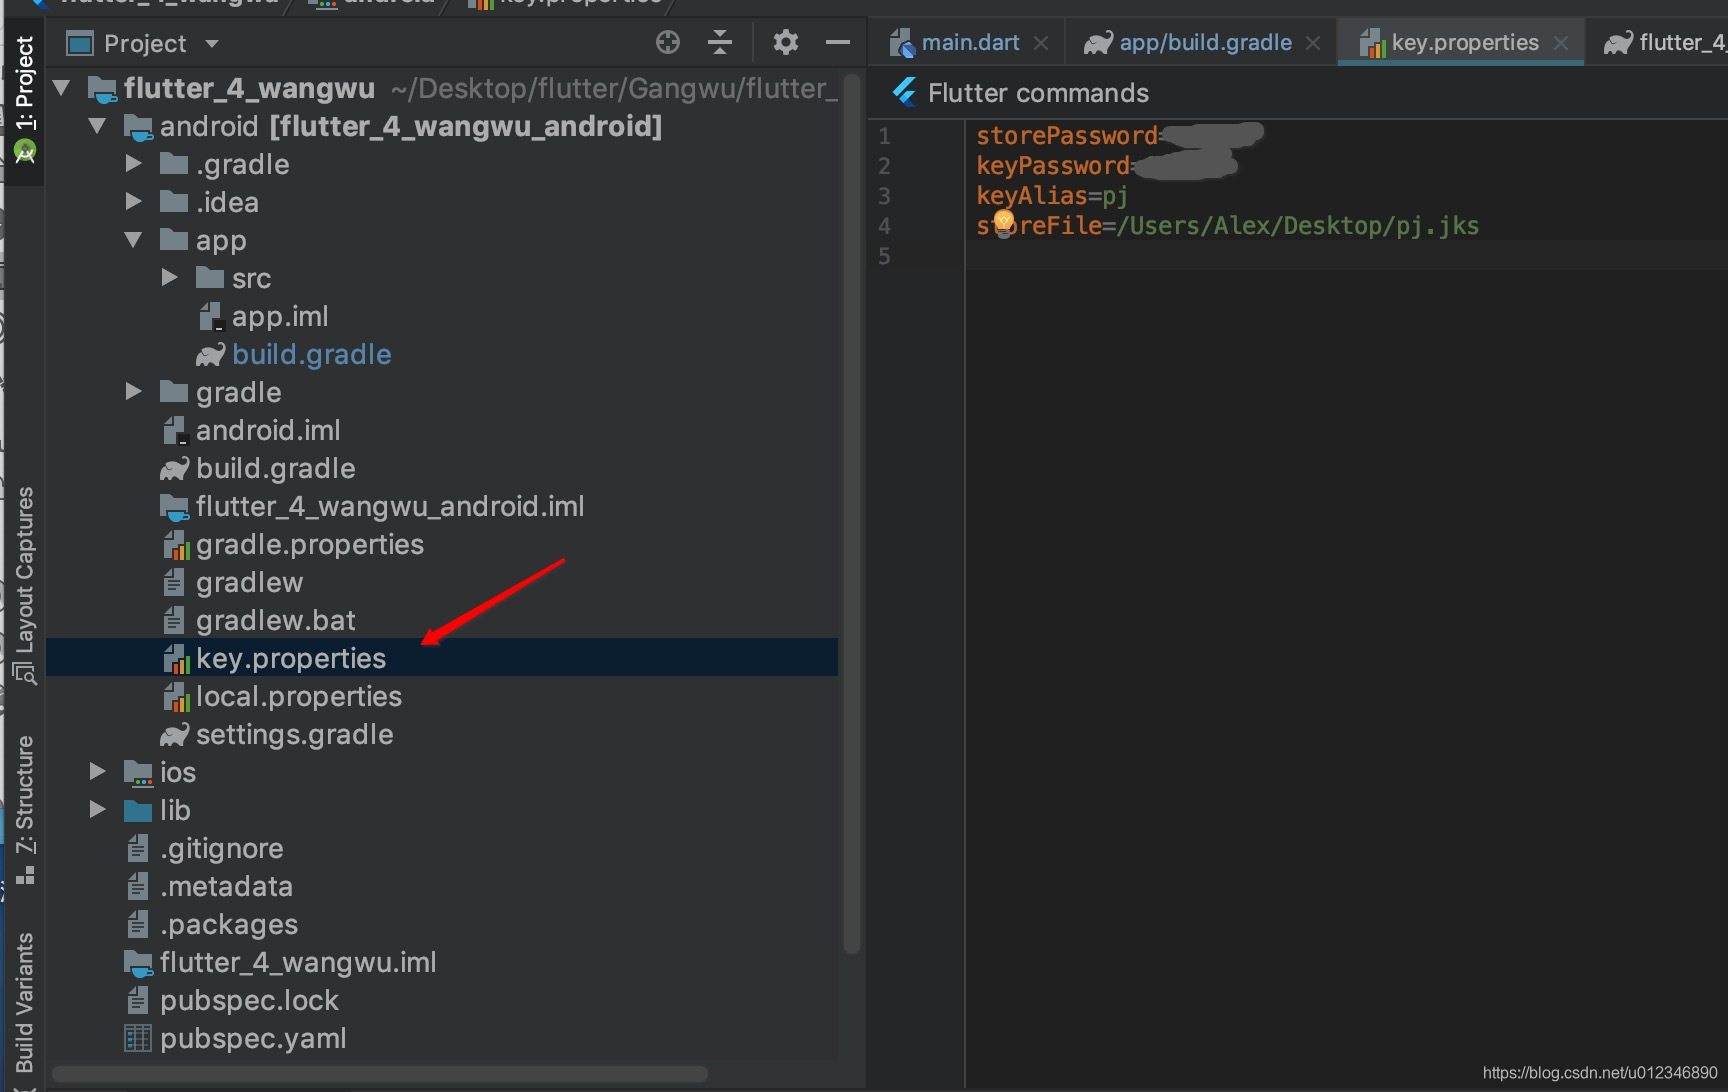The width and height of the screenshot is (1728, 1092).
Task: Close the key.properties tab
Action: pyautogui.click(x=1561, y=43)
